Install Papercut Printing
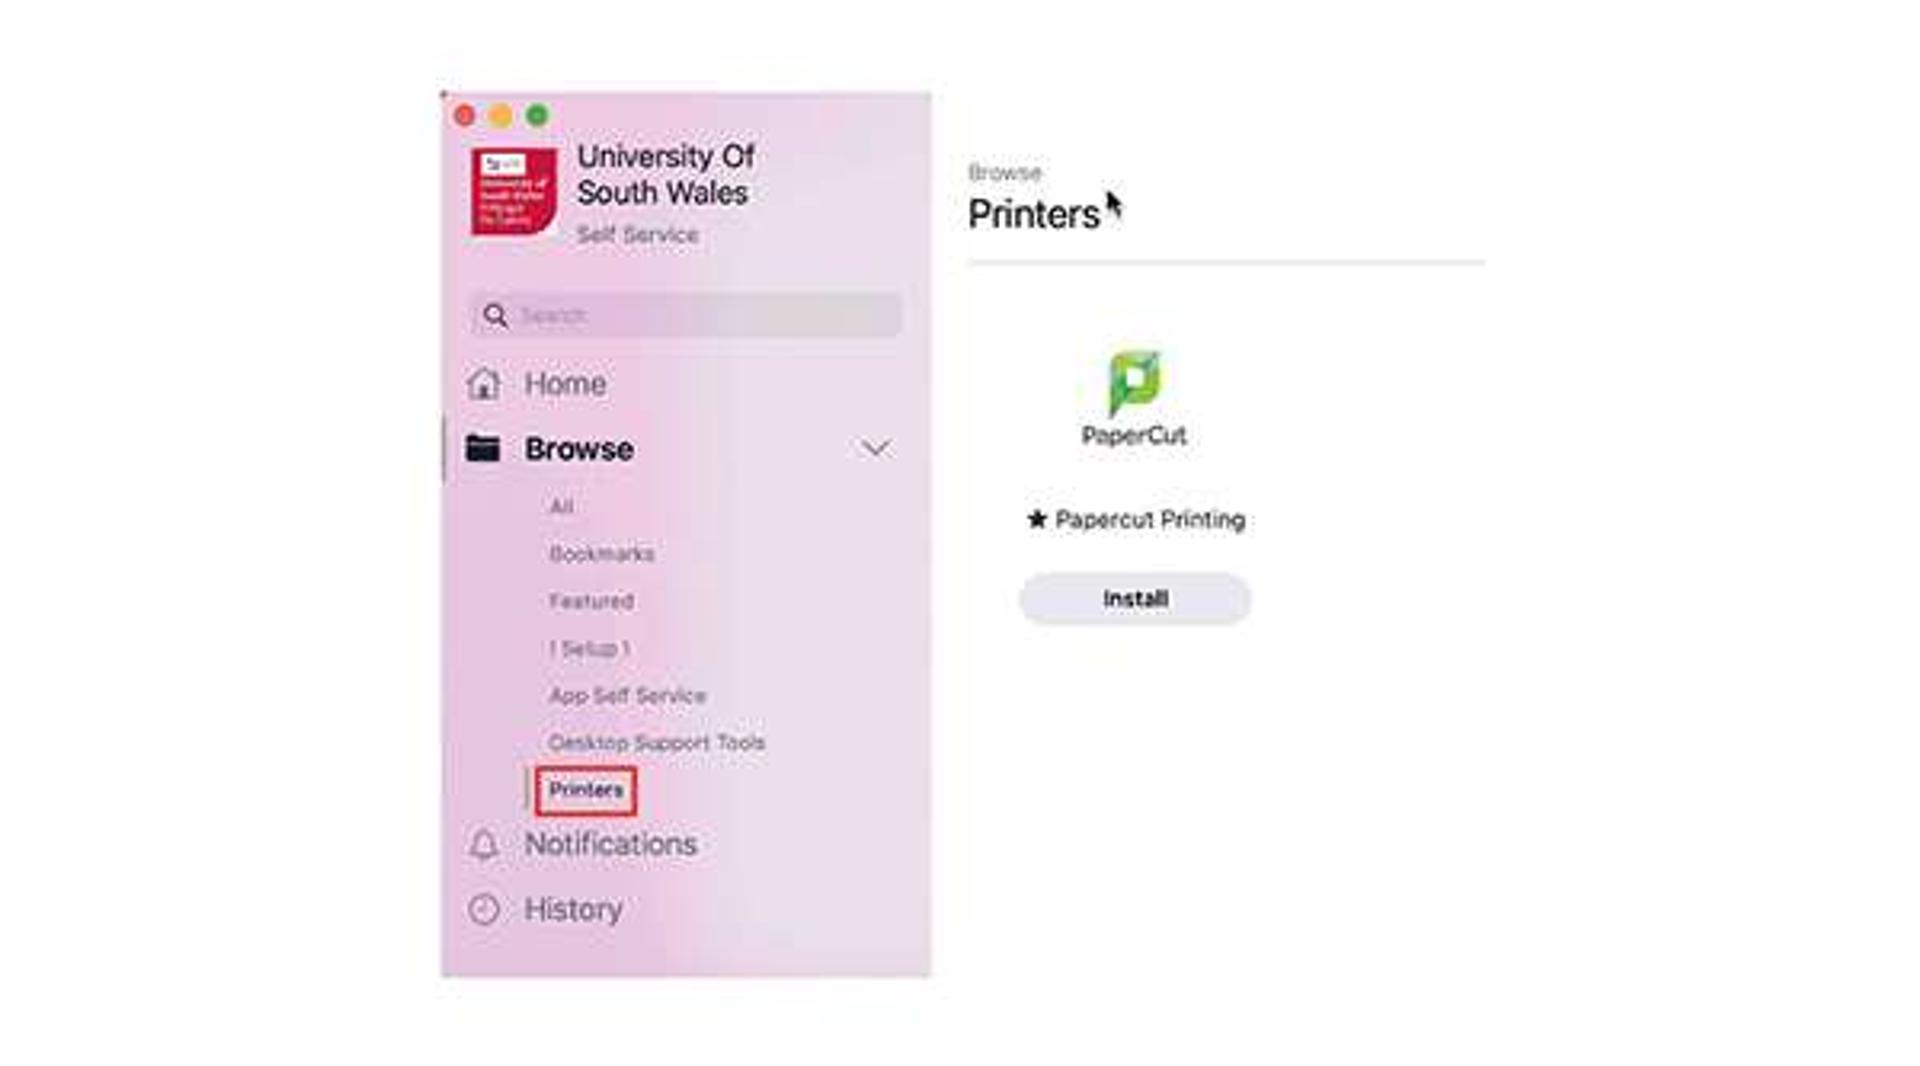The height and width of the screenshot is (1066, 1920). click(1135, 599)
